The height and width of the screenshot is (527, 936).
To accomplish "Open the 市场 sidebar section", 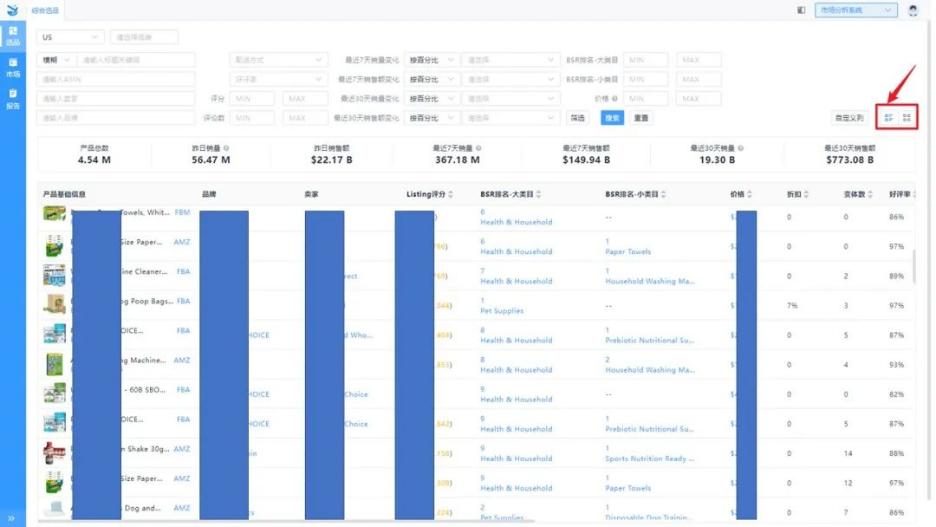I will point(13,68).
